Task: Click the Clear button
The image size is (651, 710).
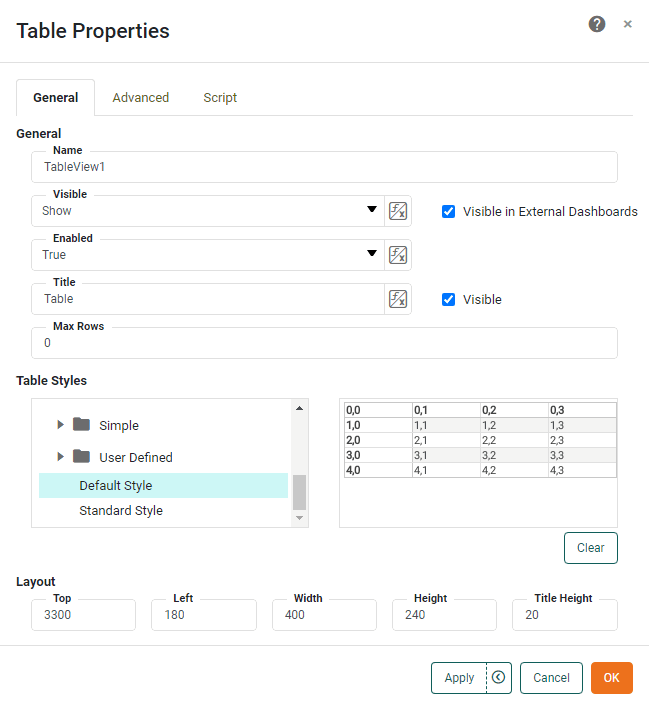Action: click(592, 548)
